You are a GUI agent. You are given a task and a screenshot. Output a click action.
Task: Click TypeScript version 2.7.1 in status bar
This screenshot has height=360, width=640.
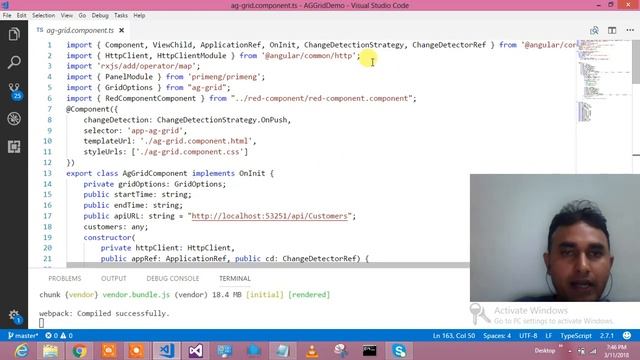pyautogui.click(x=607, y=336)
